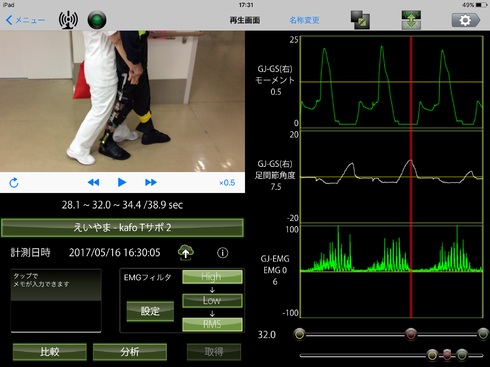The height and width of the screenshot is (367, 490).
Task: Select red handle on the lower range slider
Action: [x=447, y=355]
